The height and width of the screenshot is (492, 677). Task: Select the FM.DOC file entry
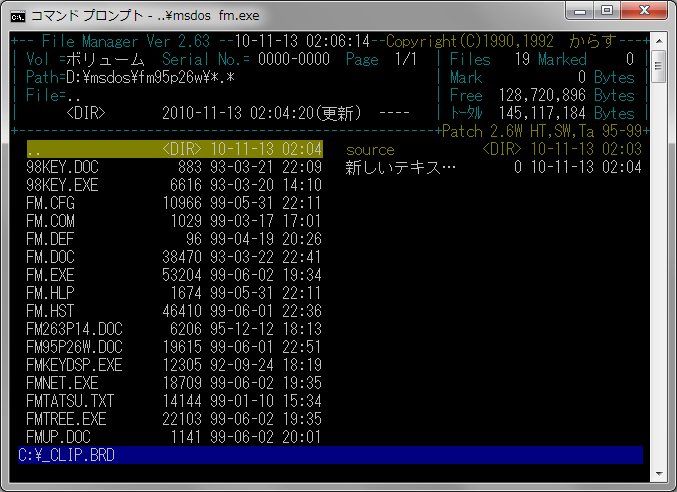coord(174,257)
